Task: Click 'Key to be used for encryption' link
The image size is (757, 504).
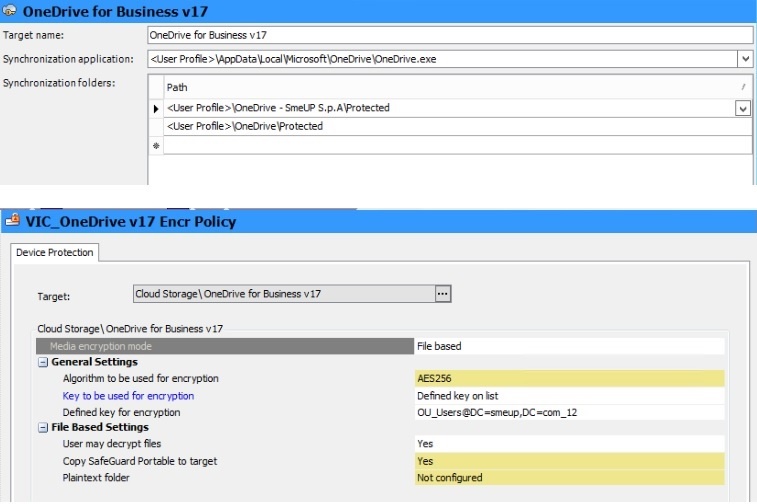Action: click(x=128, y=396)
